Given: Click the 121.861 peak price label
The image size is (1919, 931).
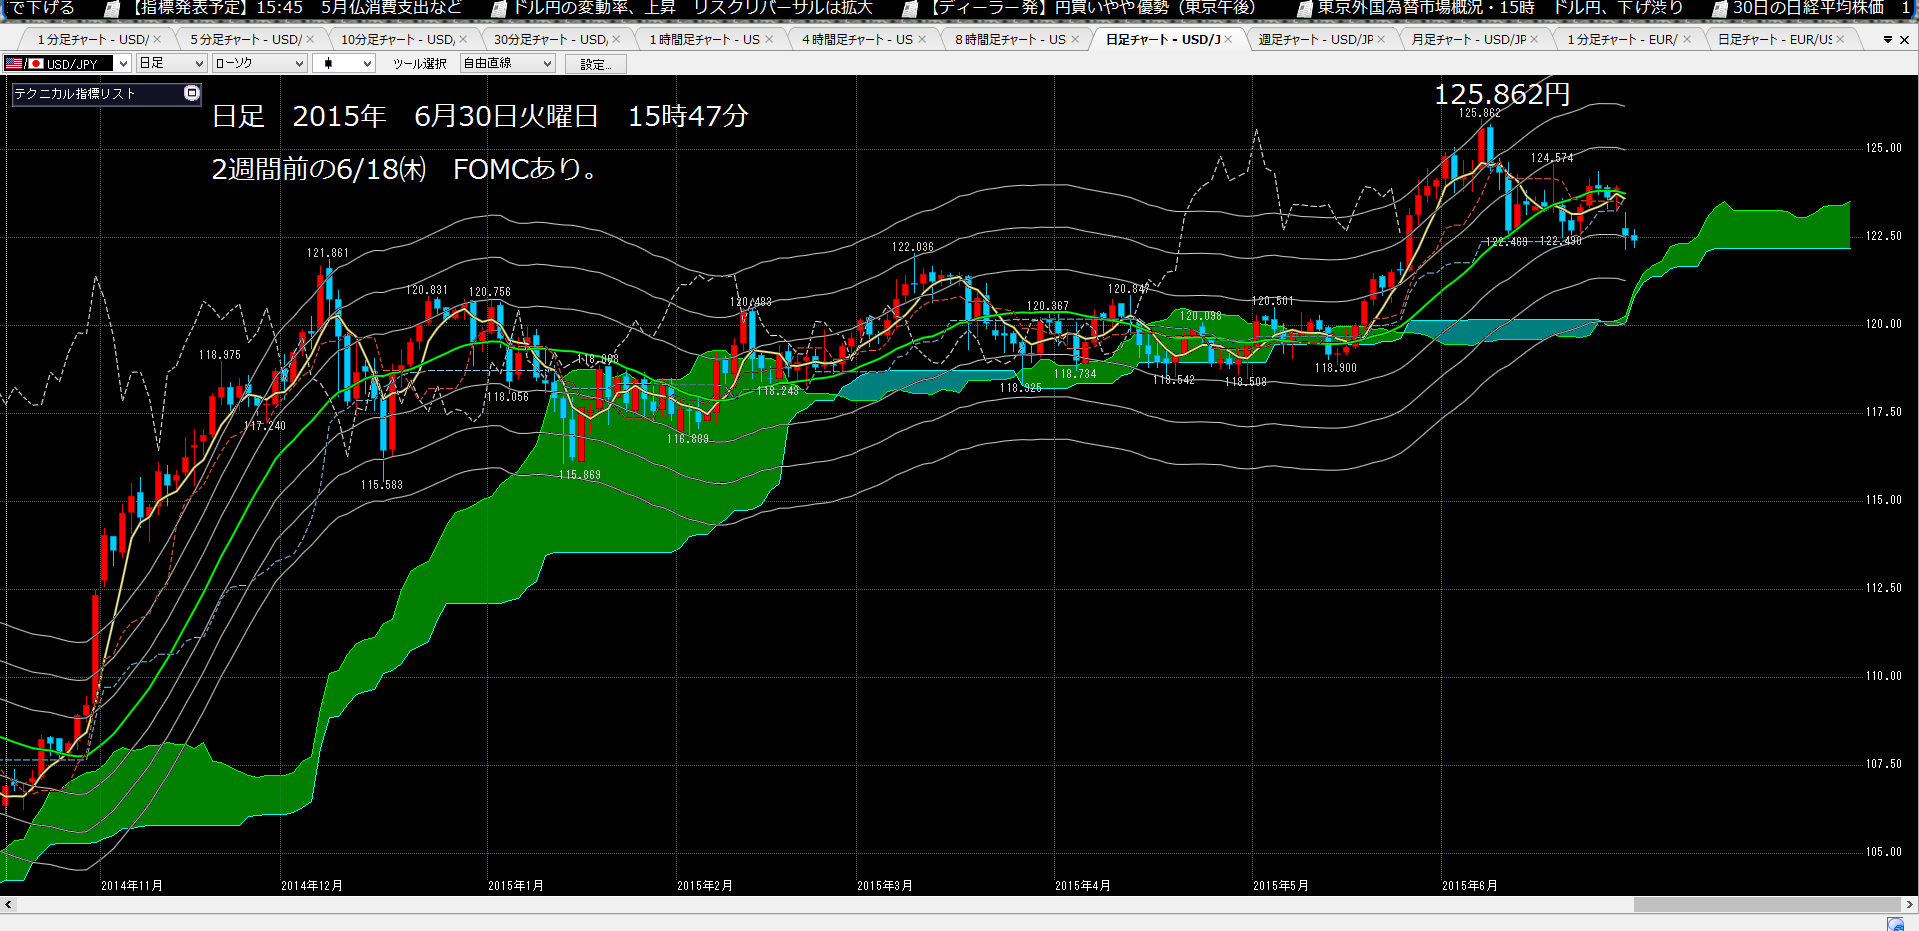Looking at the screenshot, I should tap(328, 253).
